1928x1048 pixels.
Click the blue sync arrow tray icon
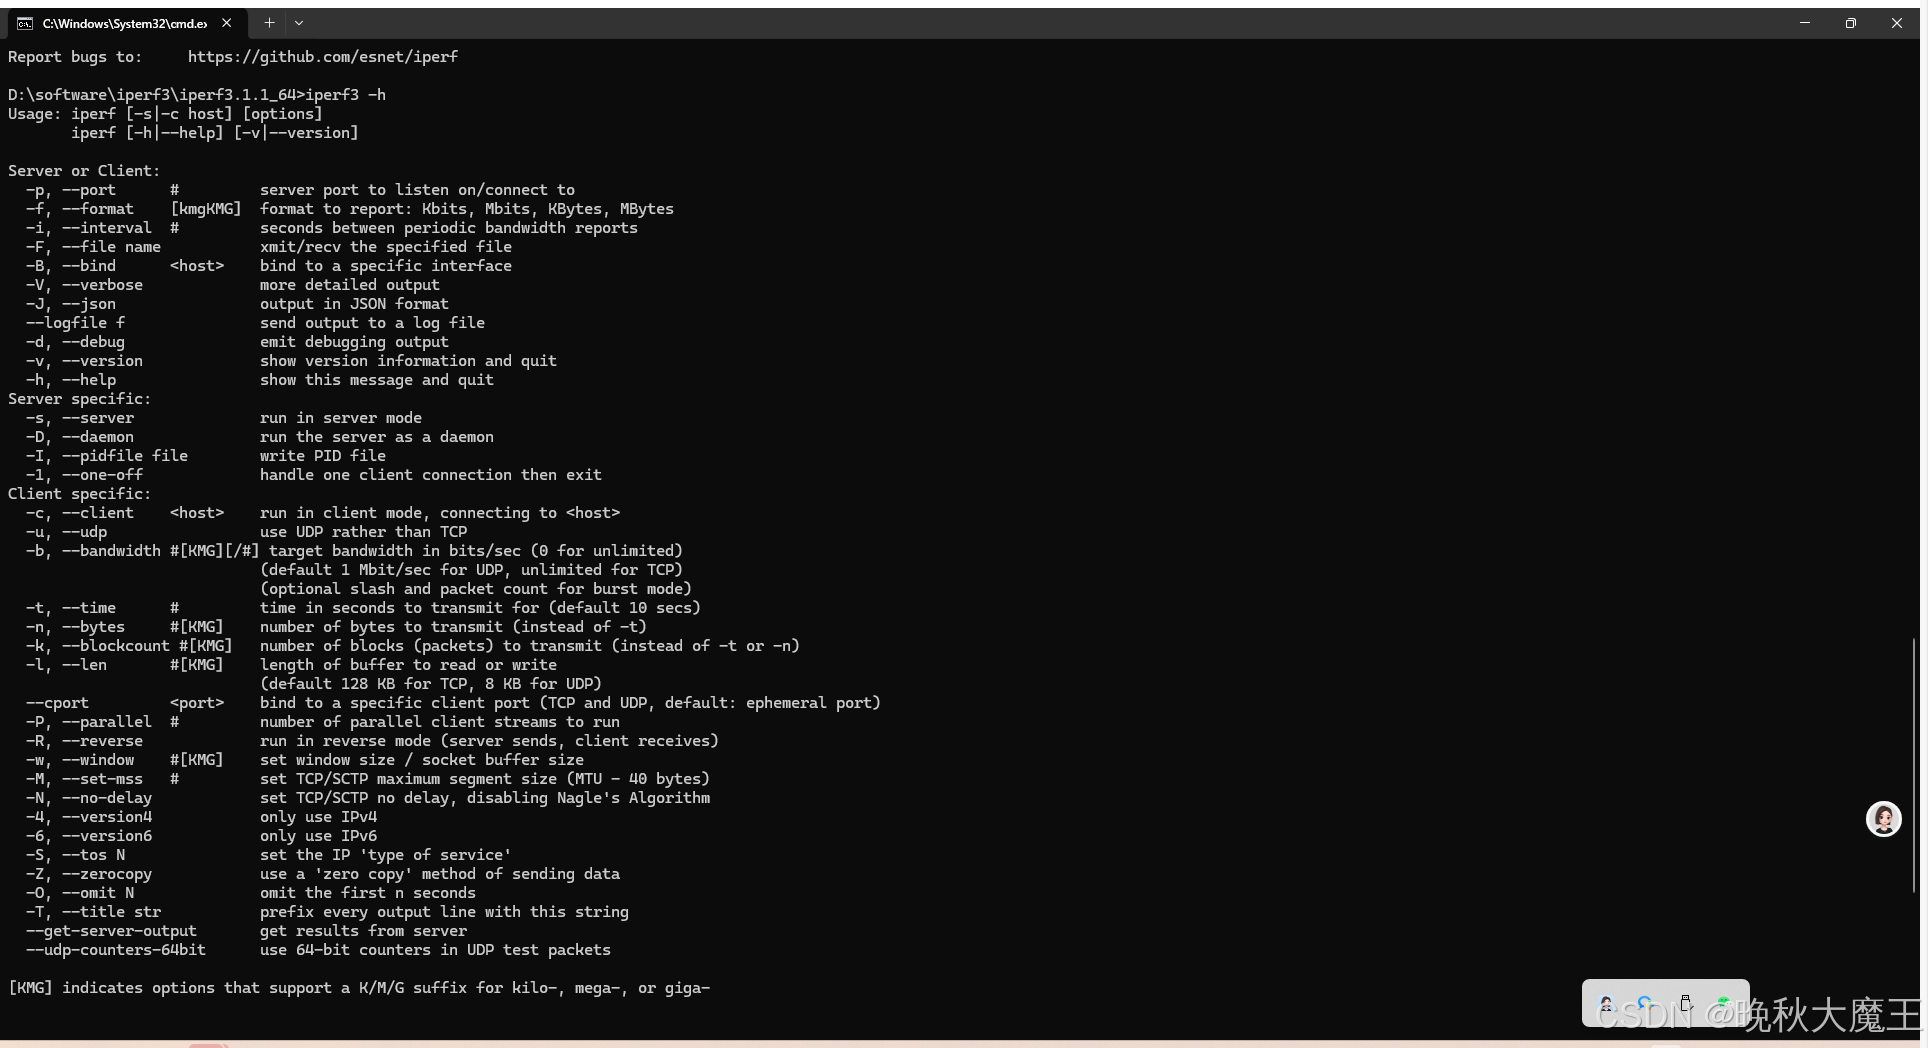click(x=1645, y=1003)
